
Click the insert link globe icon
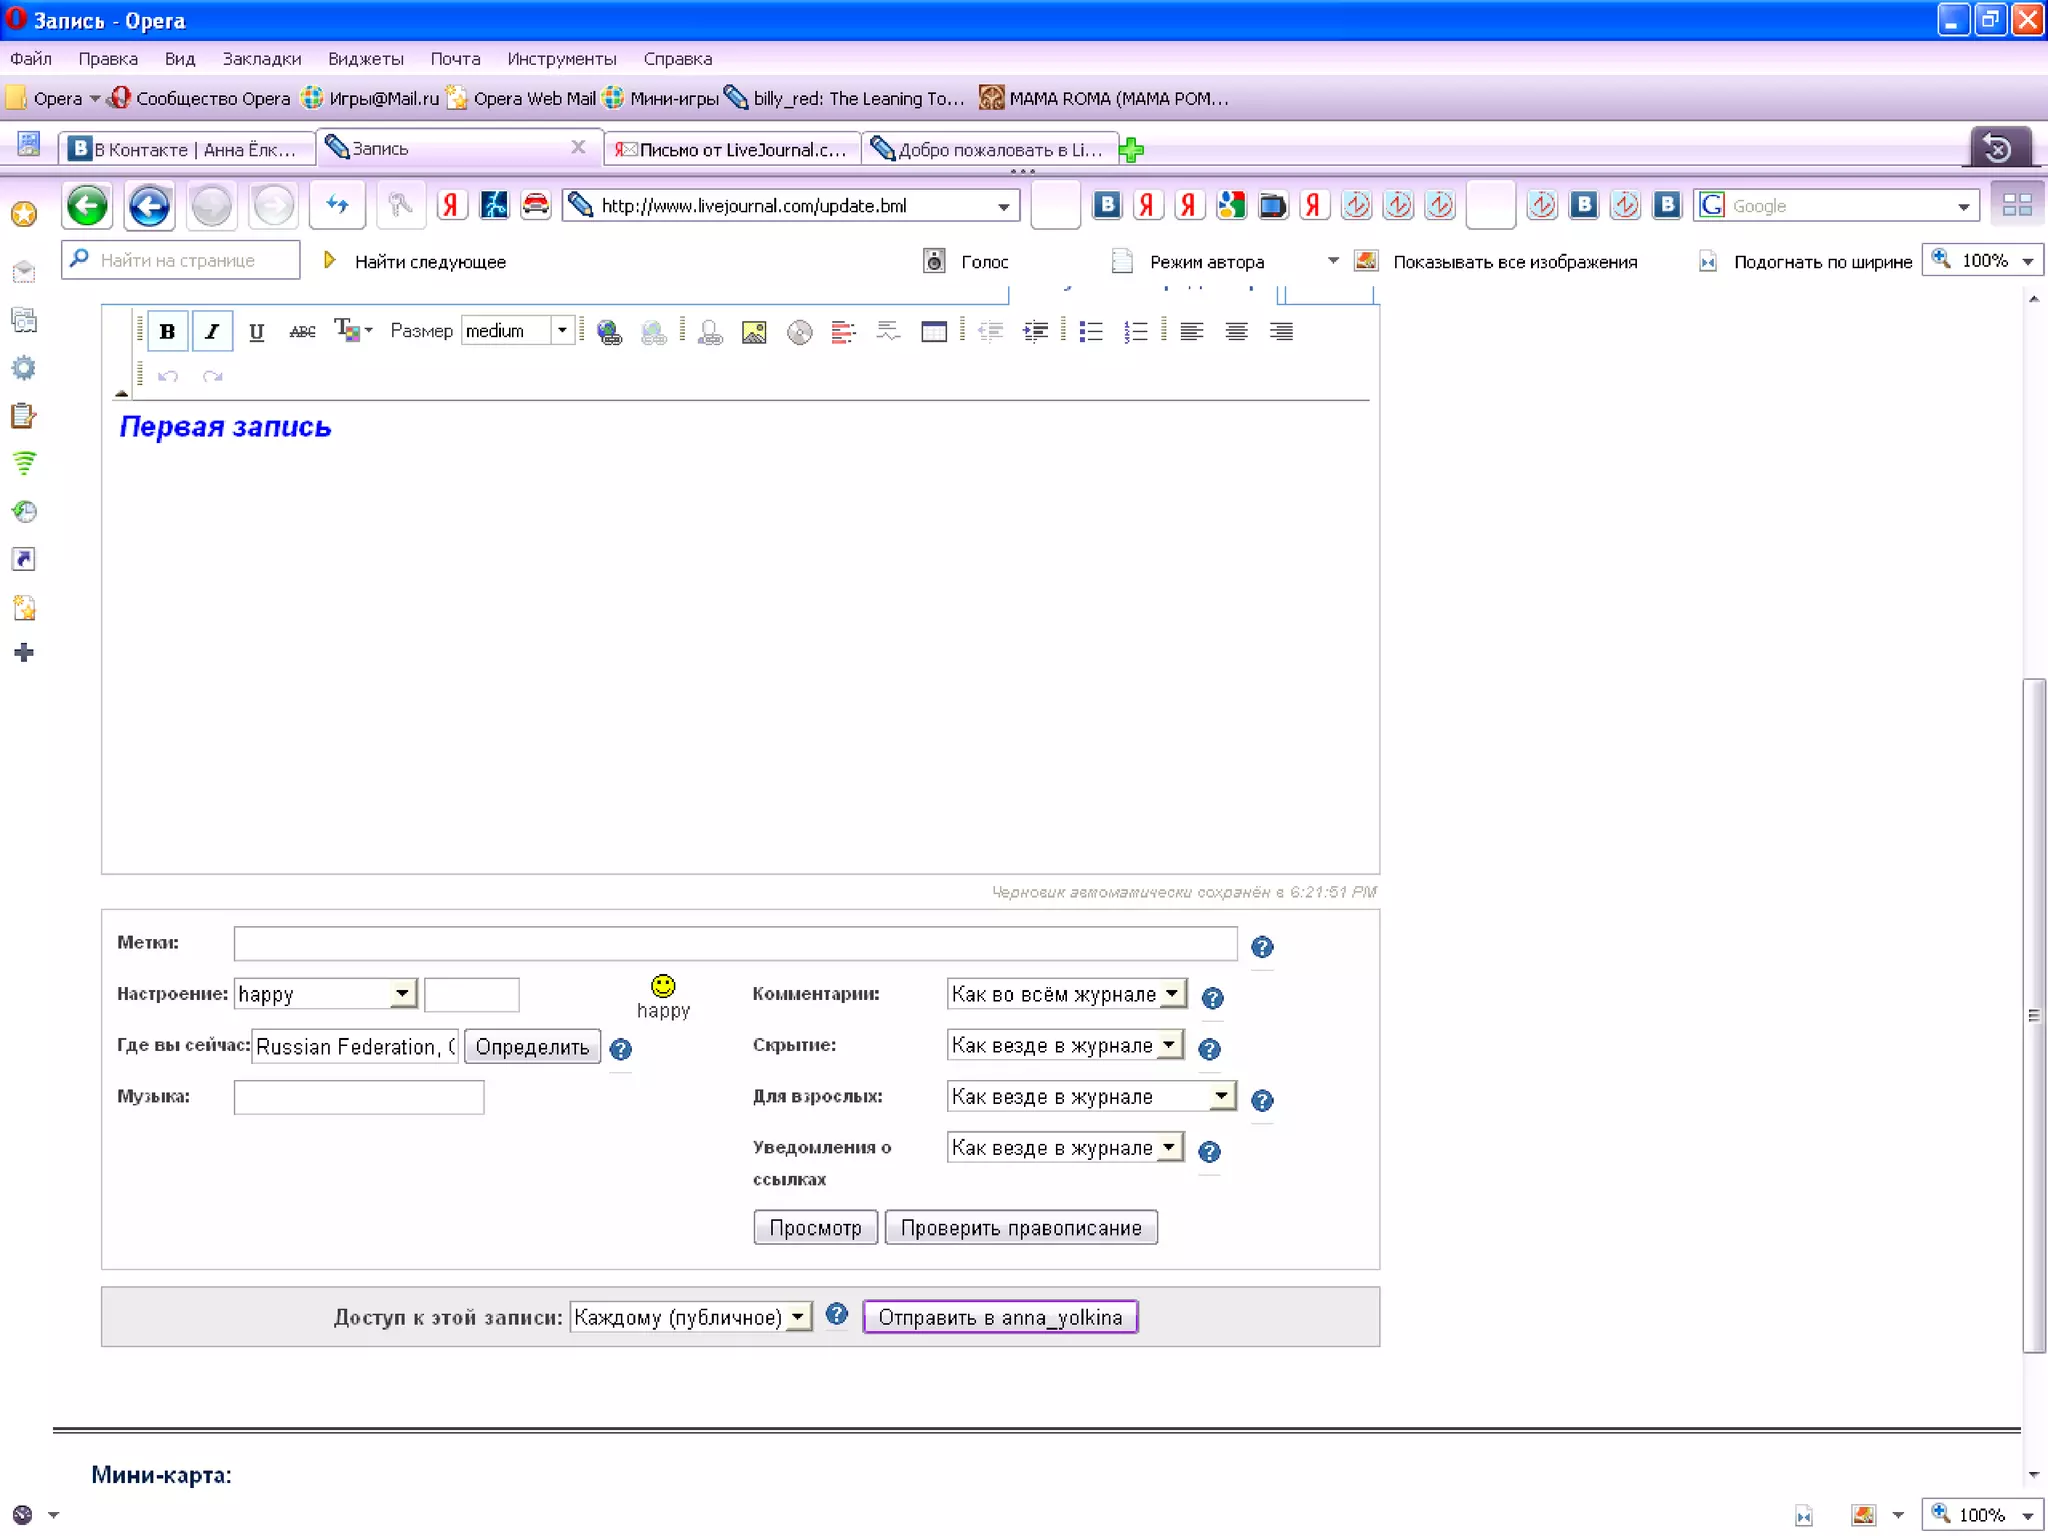[608, 332]
